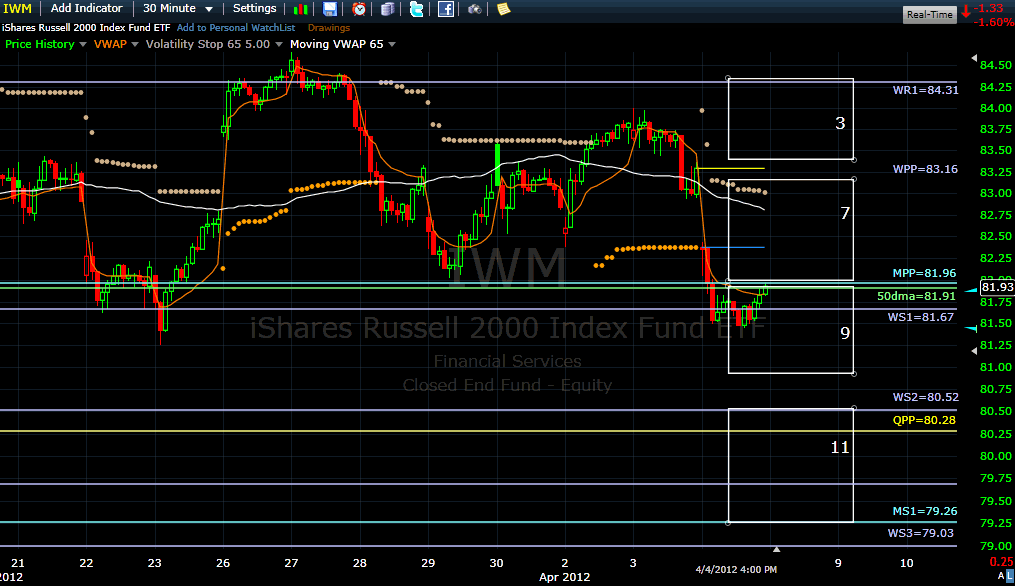Click the red -1.60% percent change
Image resolution: width=1015 pixels, height=586 pixels.
pyautogui.click(x=994, y=22)
